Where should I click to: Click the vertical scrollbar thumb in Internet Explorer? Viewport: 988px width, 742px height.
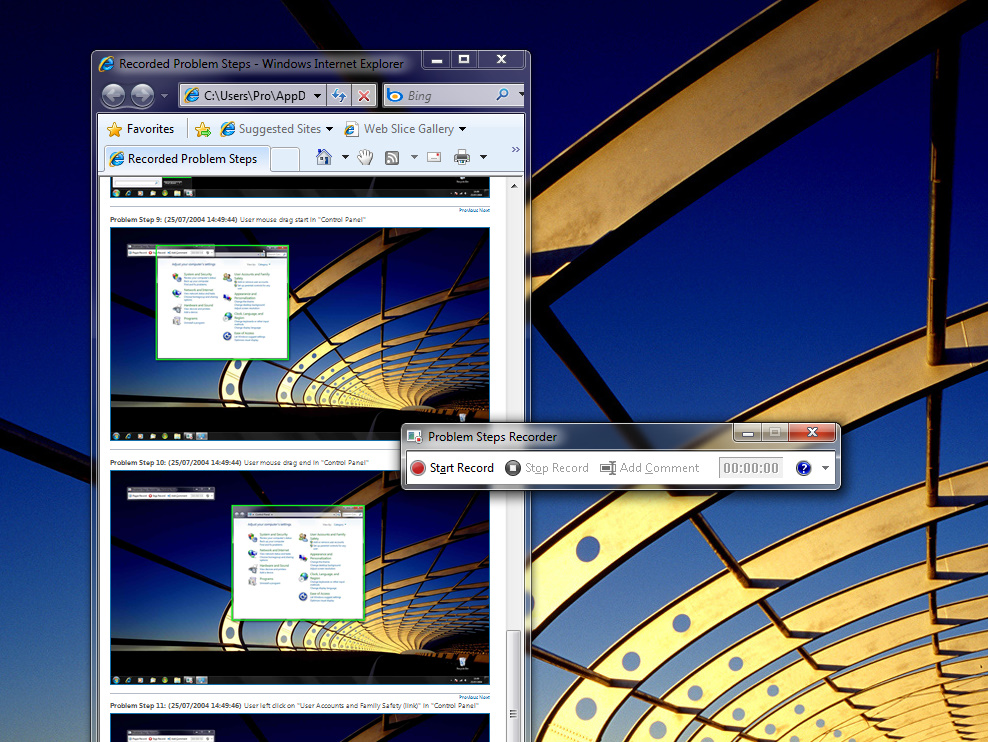point(514,685)
